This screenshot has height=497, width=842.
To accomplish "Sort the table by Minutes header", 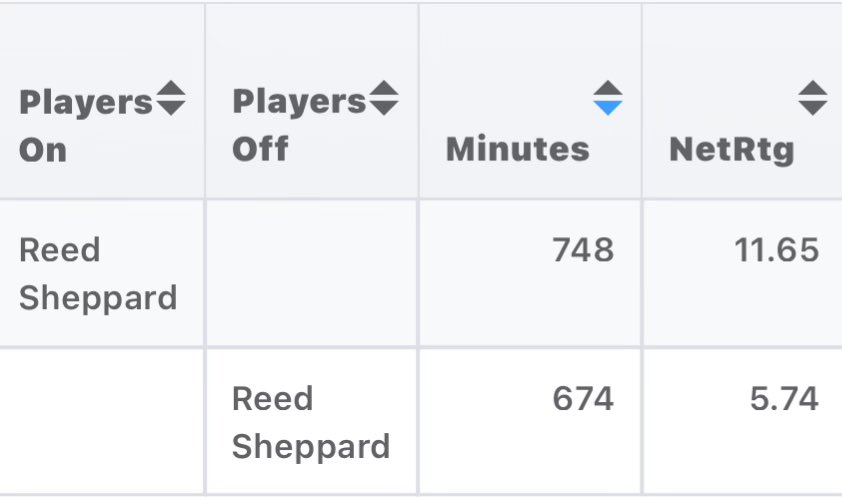I will [518, 149].
